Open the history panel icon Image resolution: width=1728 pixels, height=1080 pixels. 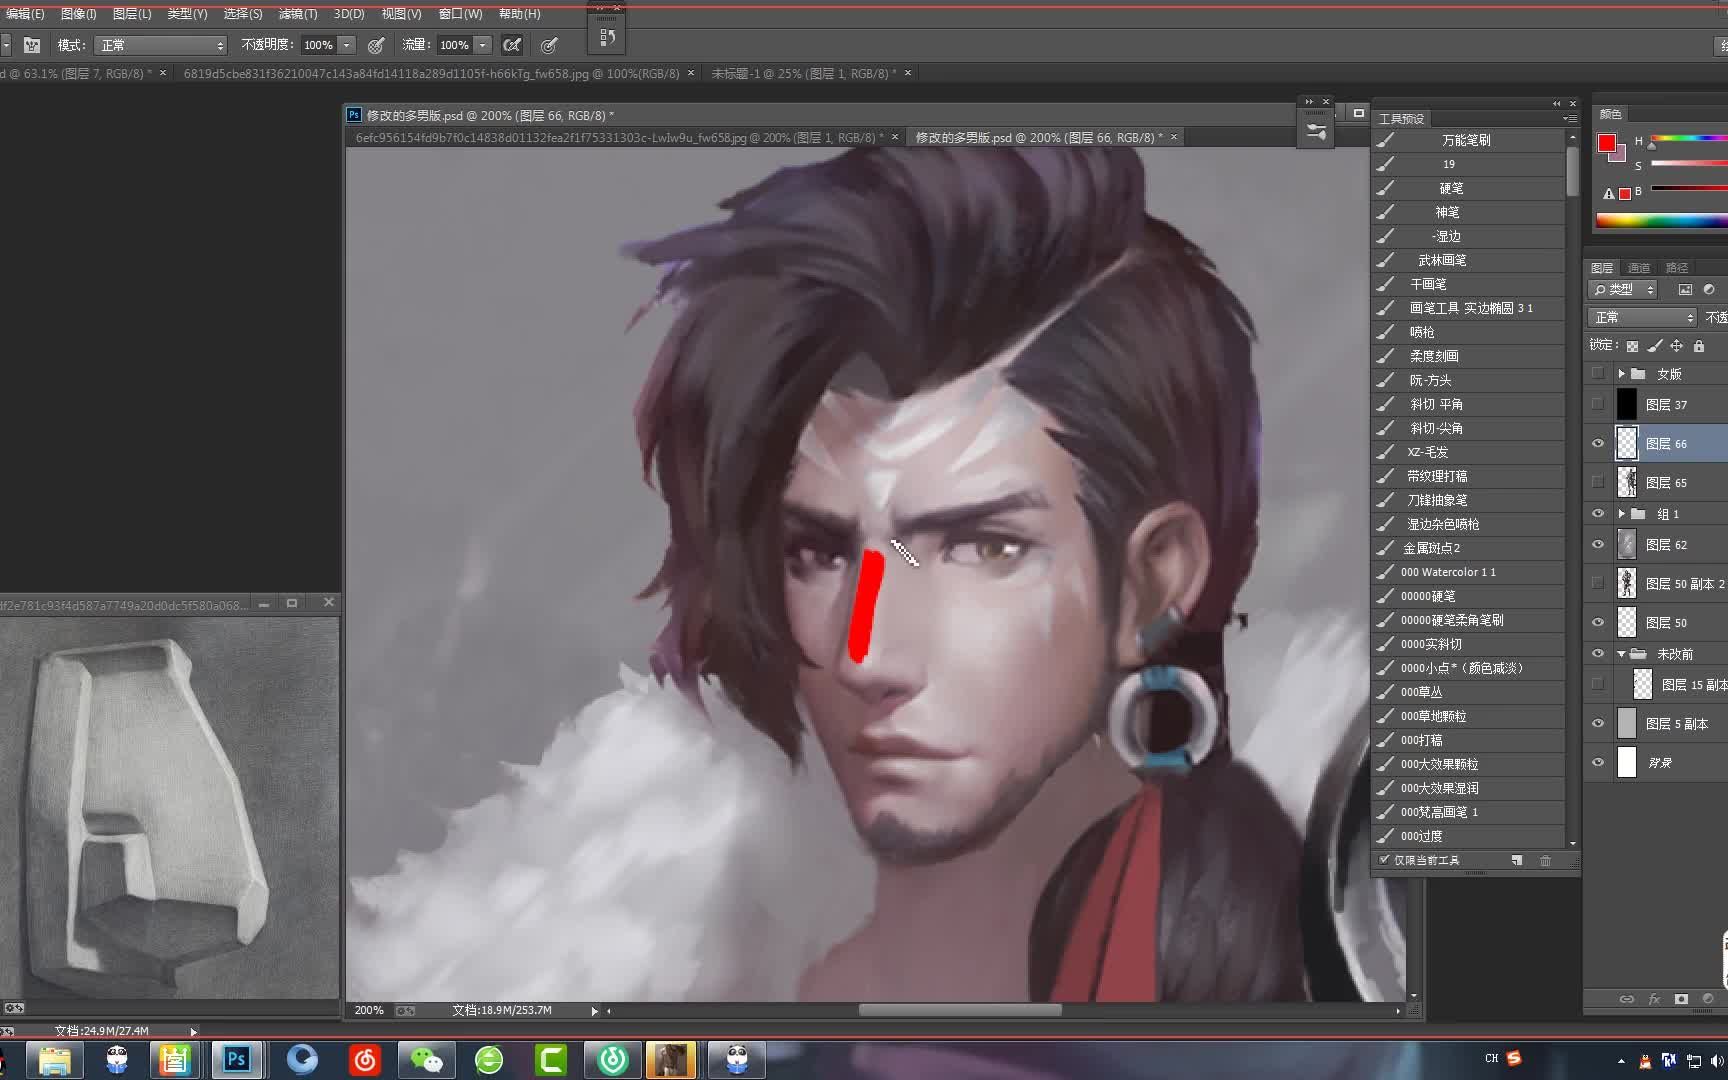[607, 38]
